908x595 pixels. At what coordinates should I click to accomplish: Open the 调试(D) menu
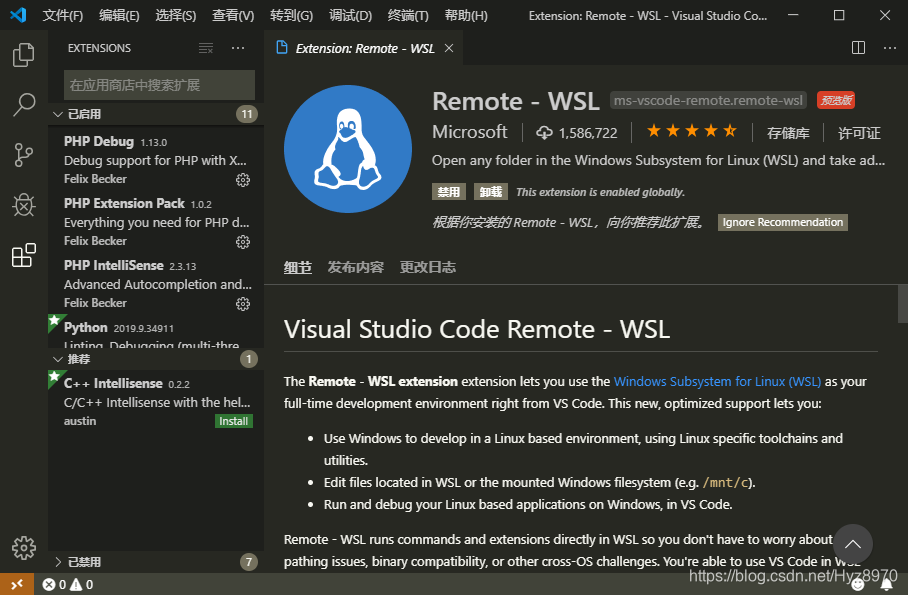click(x=350, y=16)
